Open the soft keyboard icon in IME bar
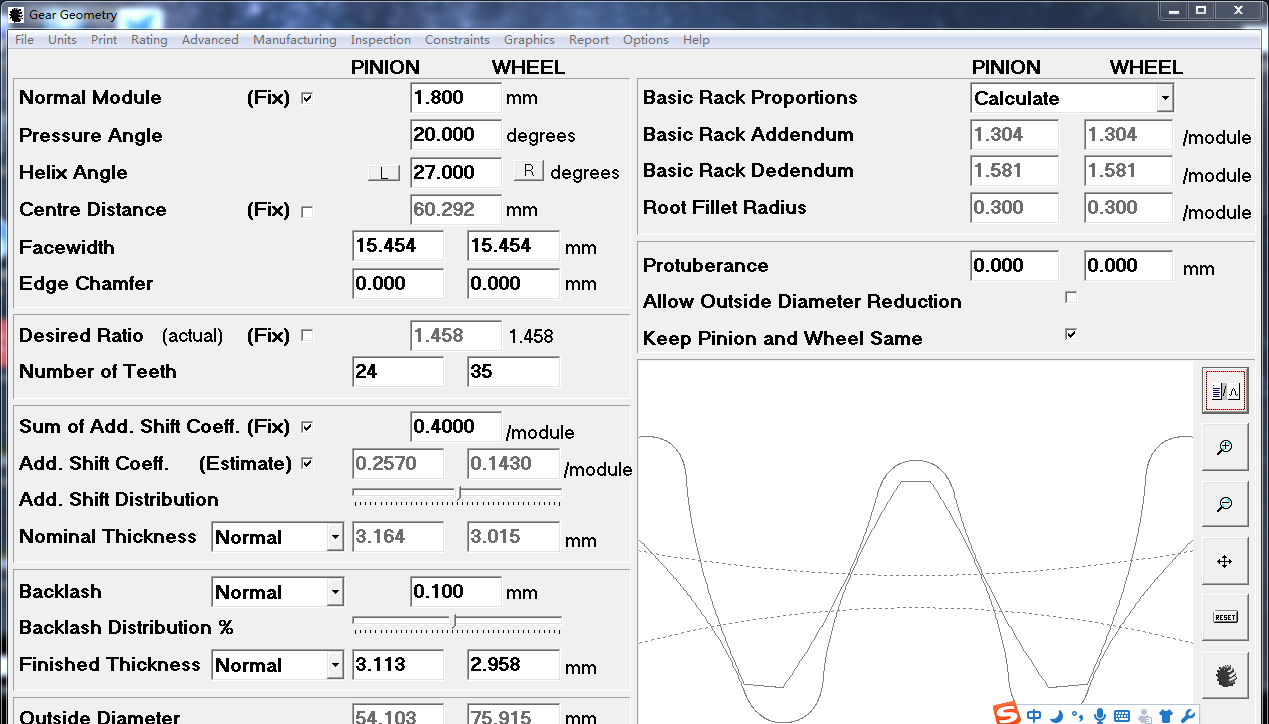The width and height of the screenshot is (1269, 724). (1121, 715)
